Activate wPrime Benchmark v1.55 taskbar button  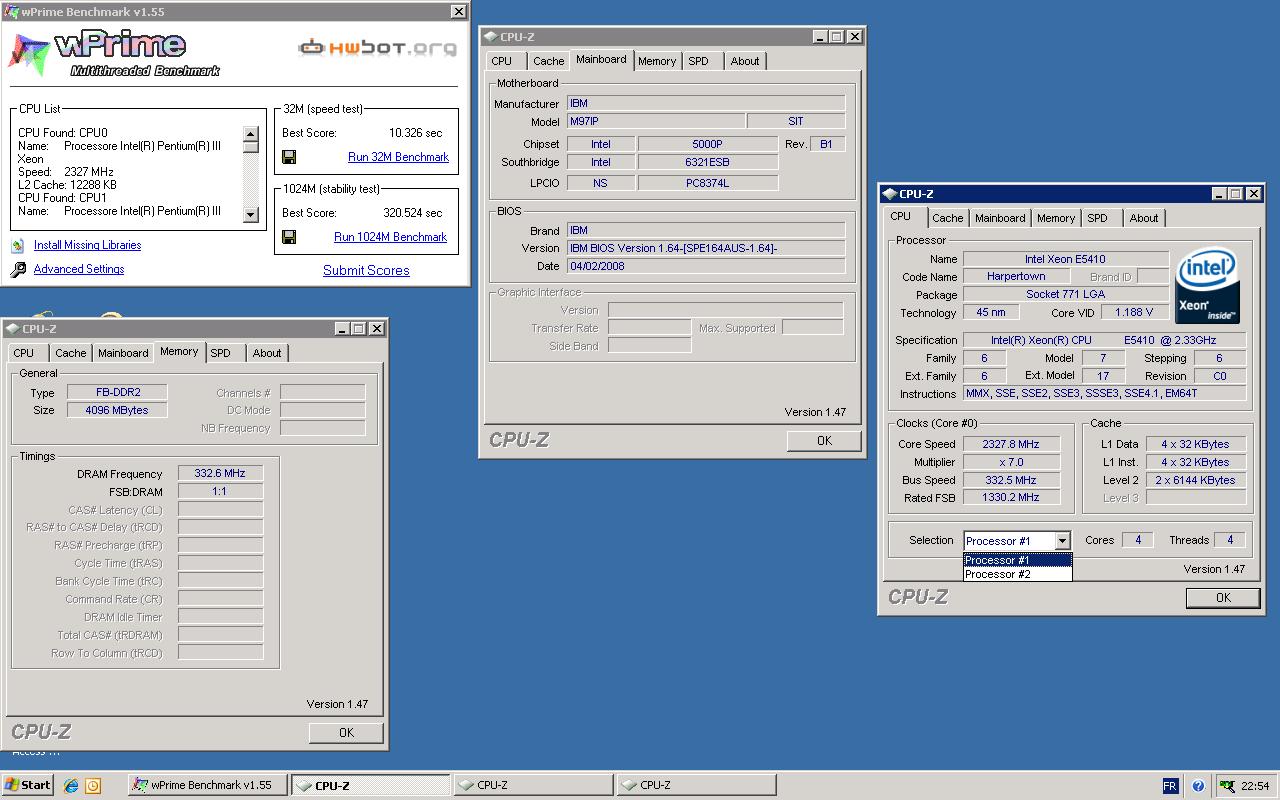click(x=208, y=785)
